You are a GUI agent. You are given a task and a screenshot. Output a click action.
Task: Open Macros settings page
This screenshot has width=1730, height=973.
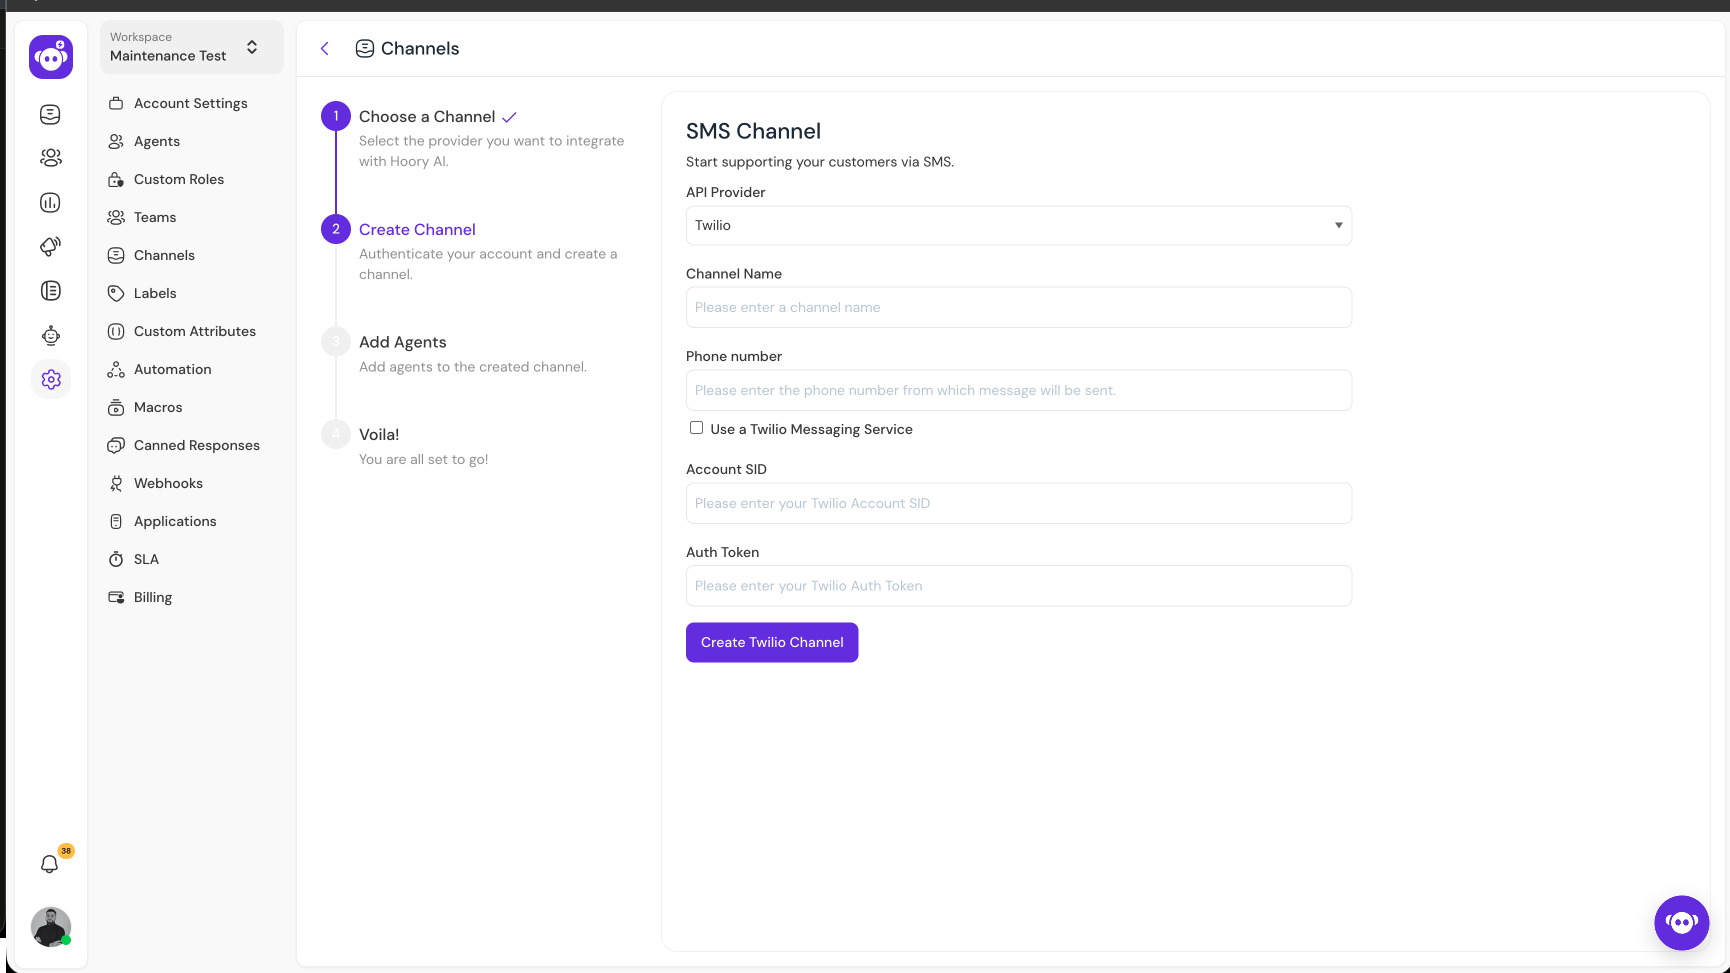158,407
